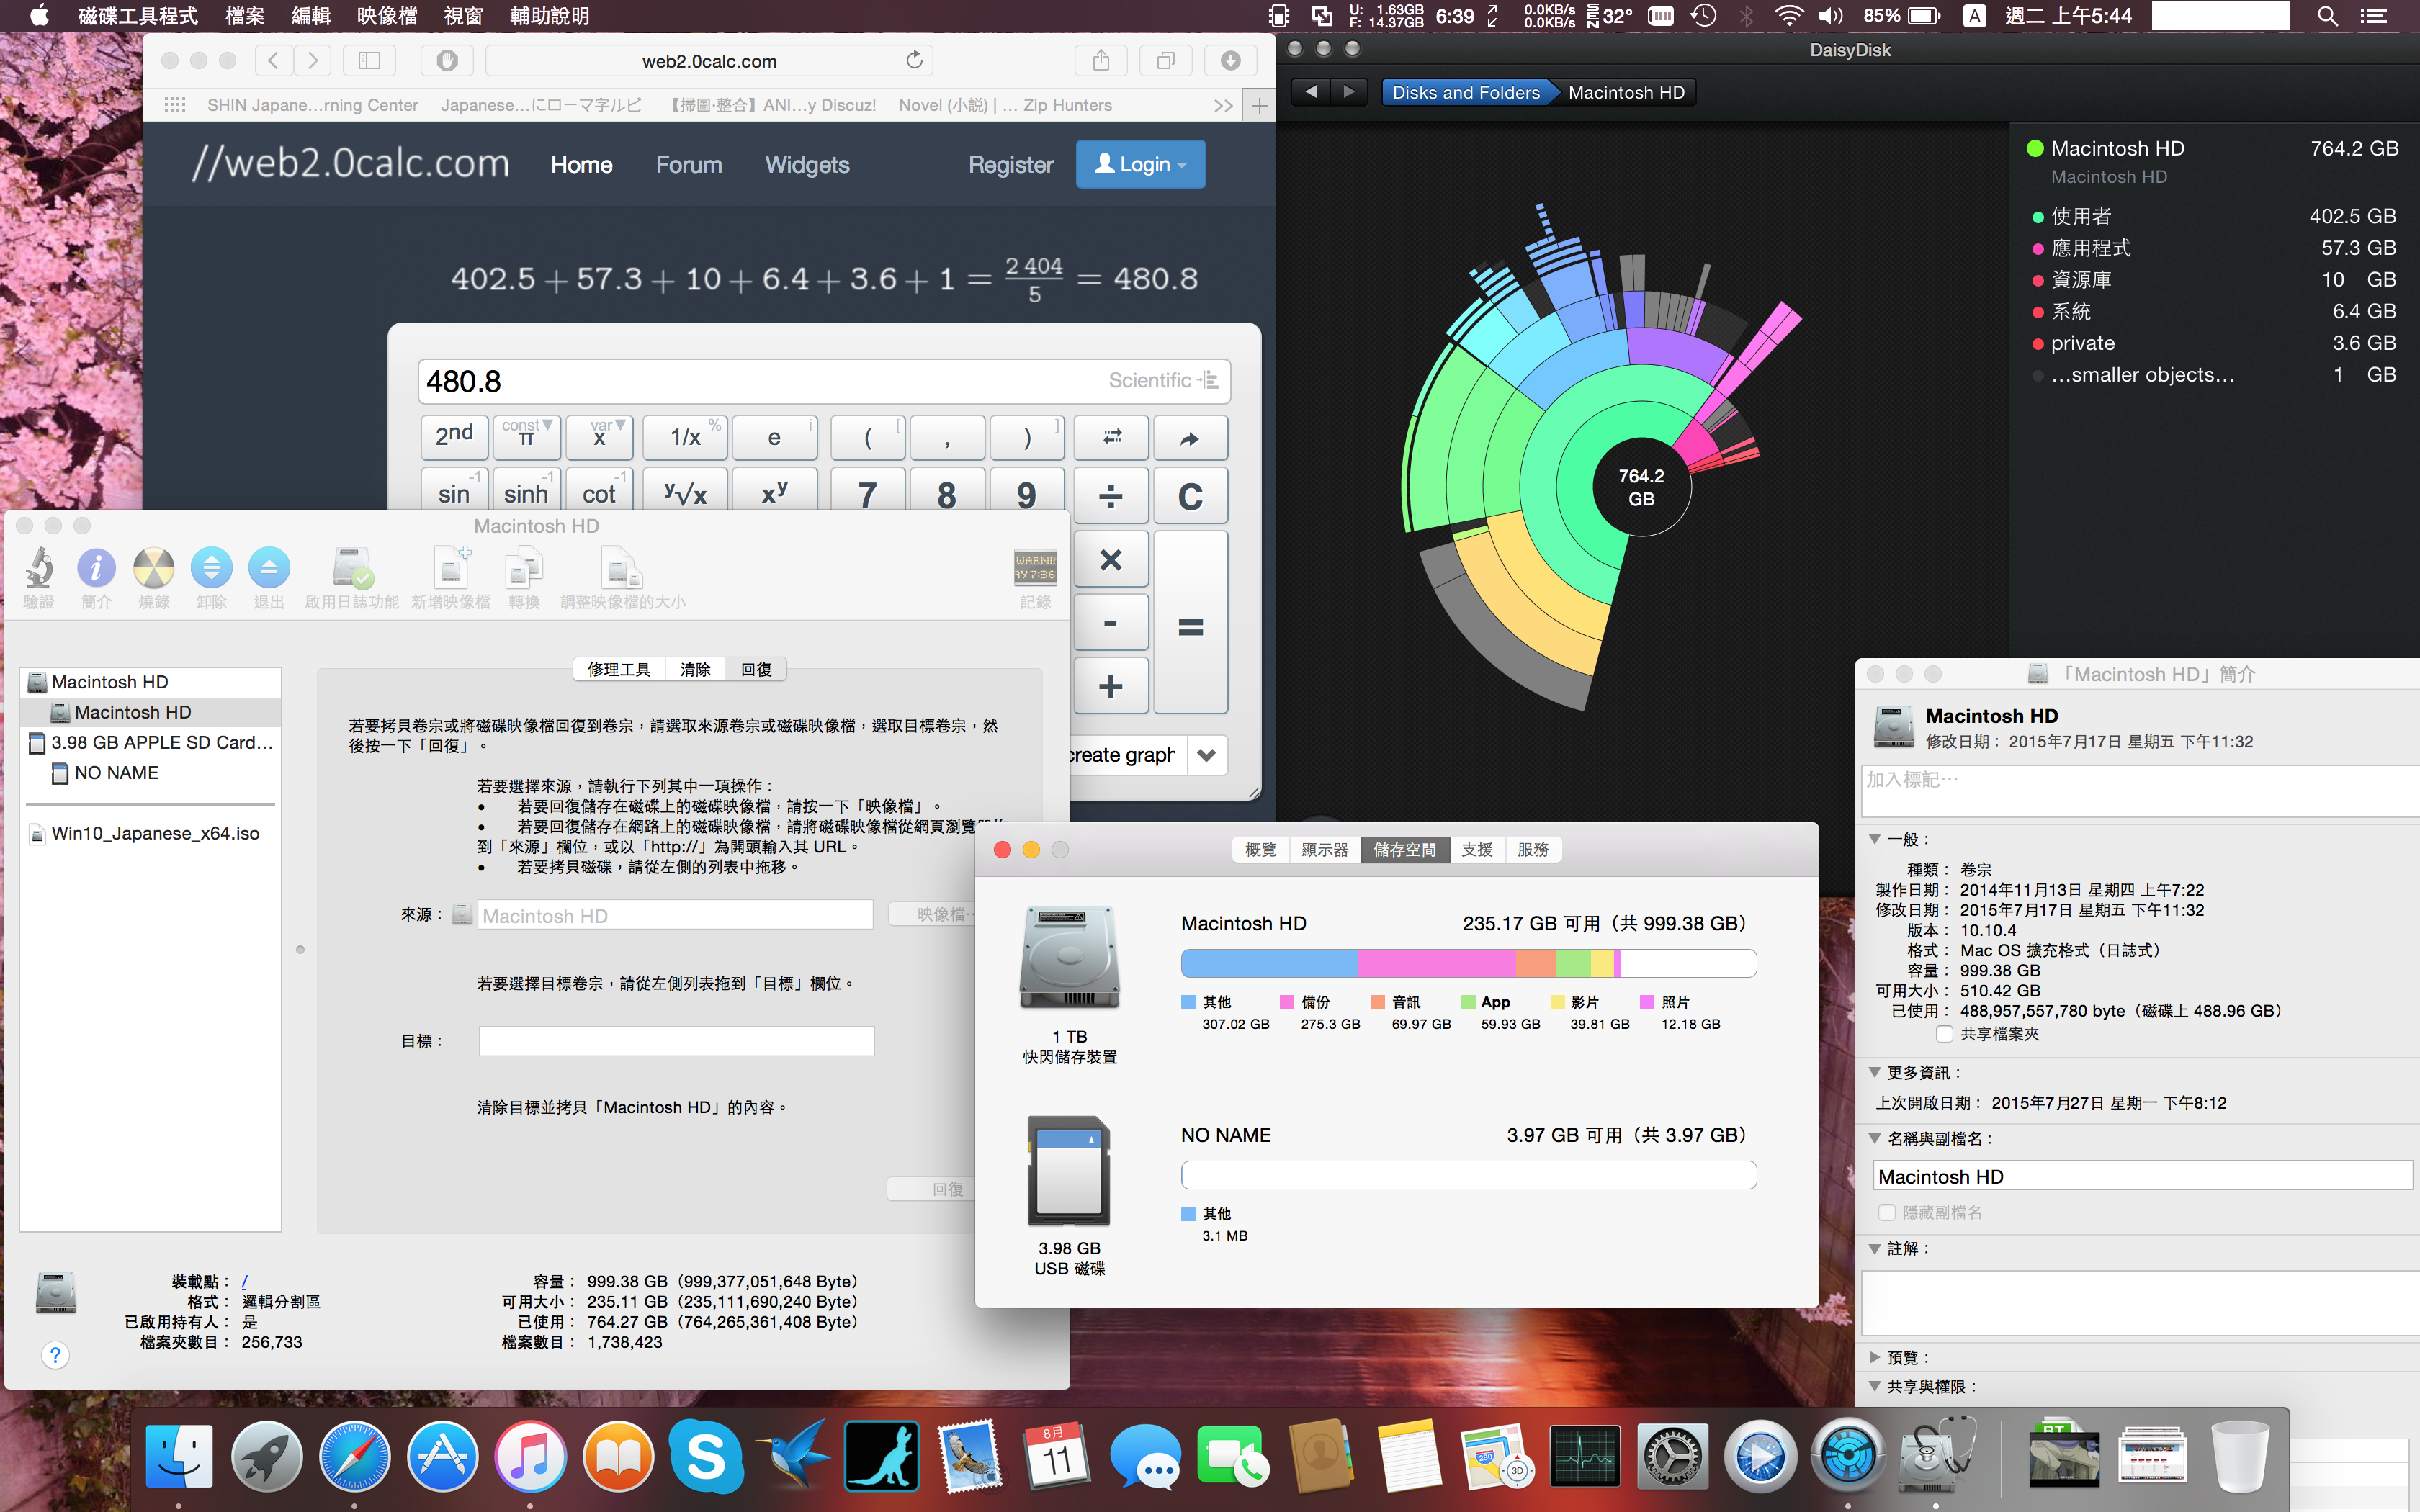Toggle the 2nd function key on the calculator
The image size is (2420, 1512).
454,436
